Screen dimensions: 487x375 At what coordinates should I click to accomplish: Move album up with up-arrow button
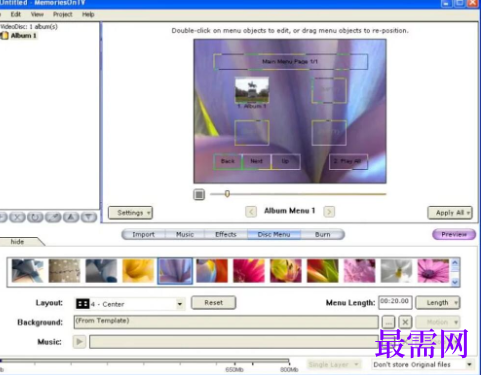click(x=71, y=217)
